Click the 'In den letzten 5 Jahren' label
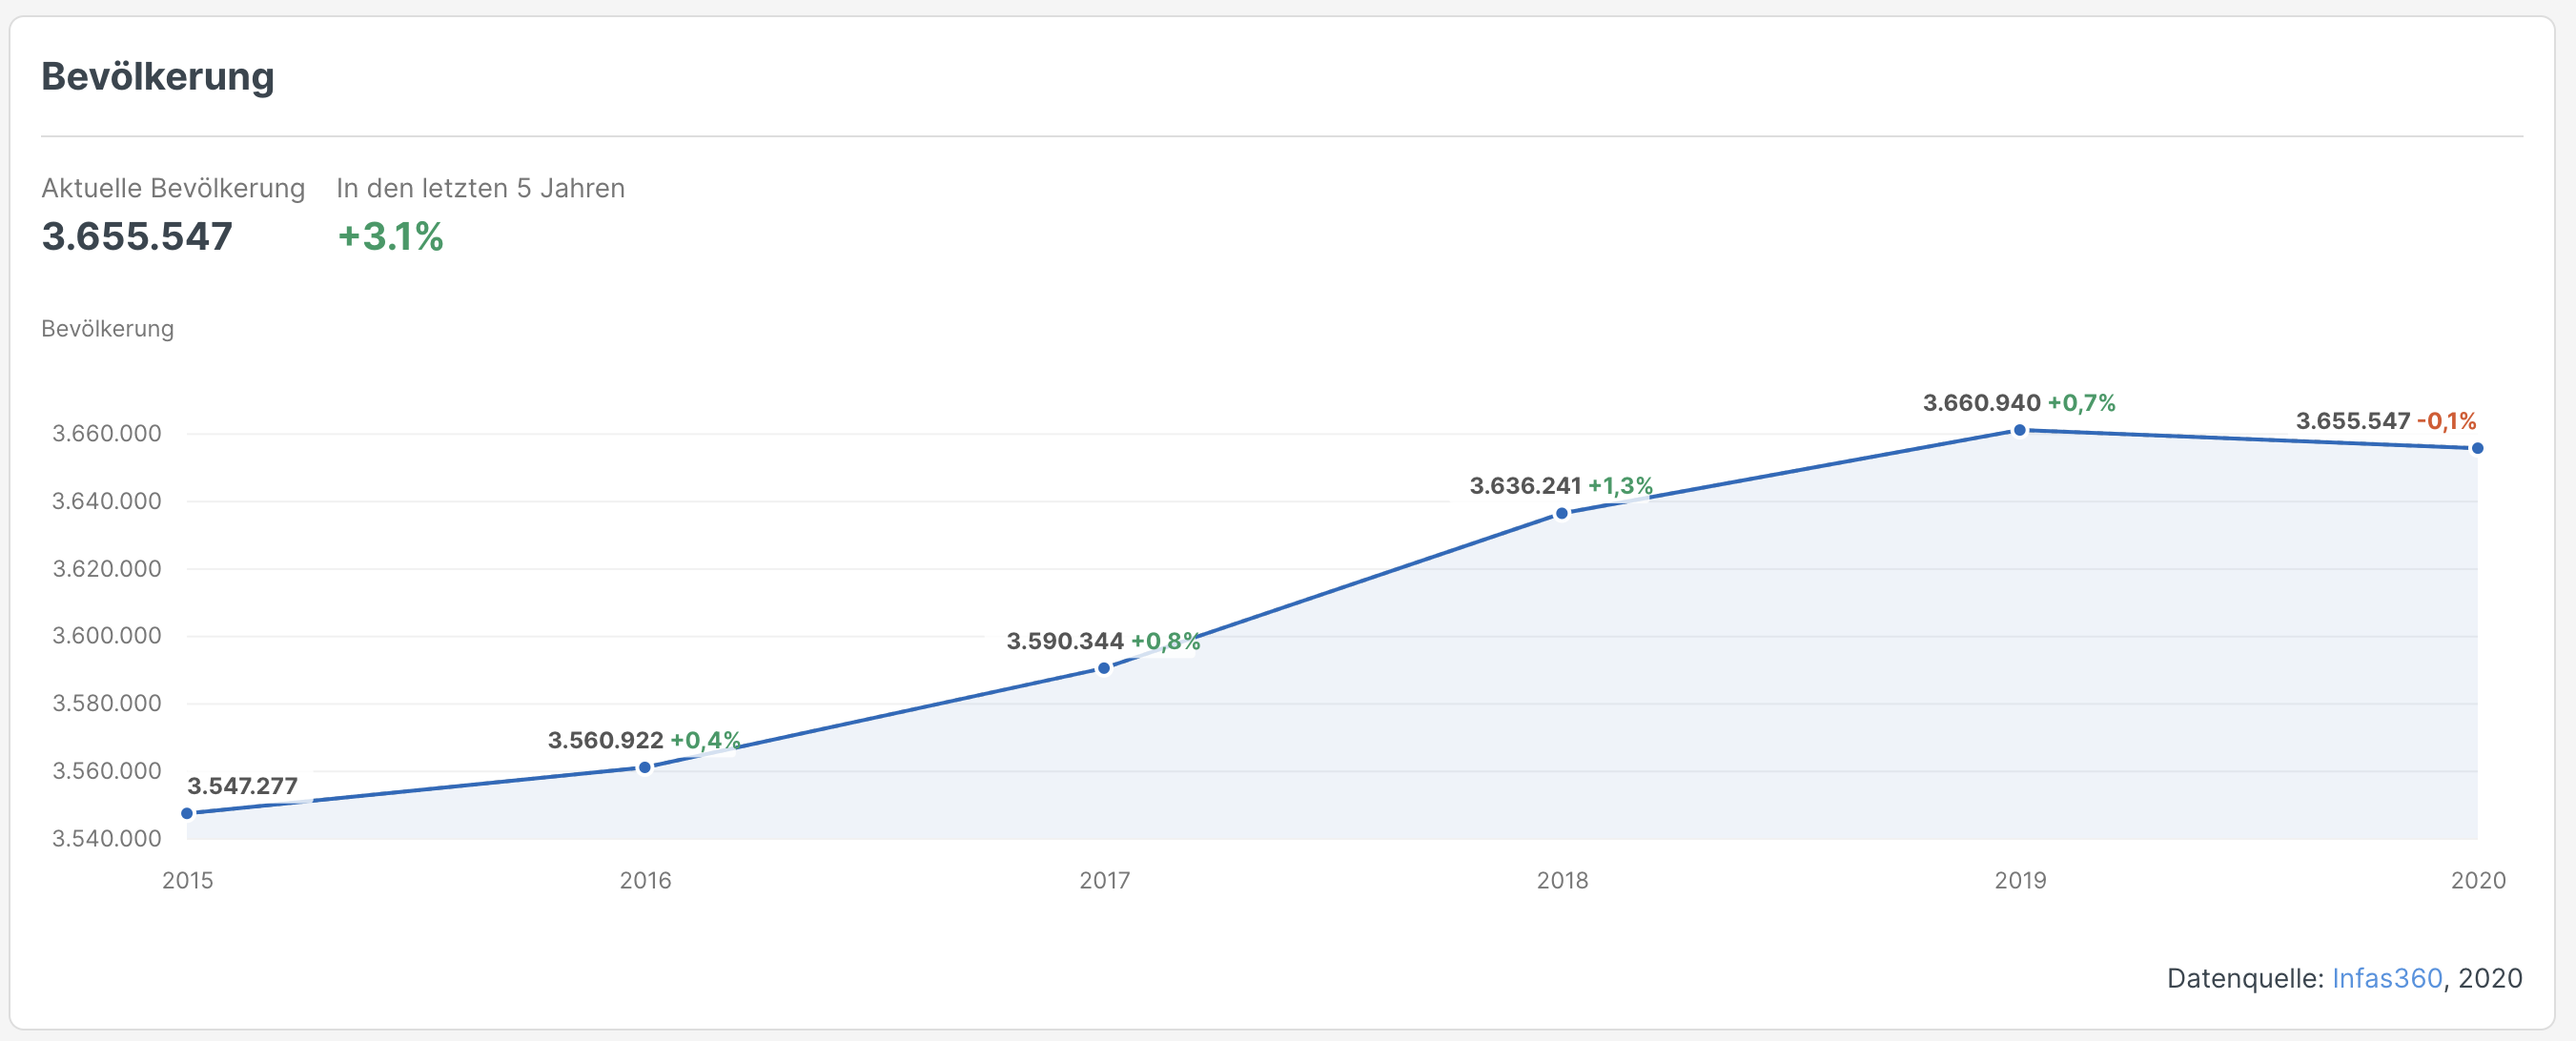This screenshot has width=2576, height=1041. pos(480,188)
